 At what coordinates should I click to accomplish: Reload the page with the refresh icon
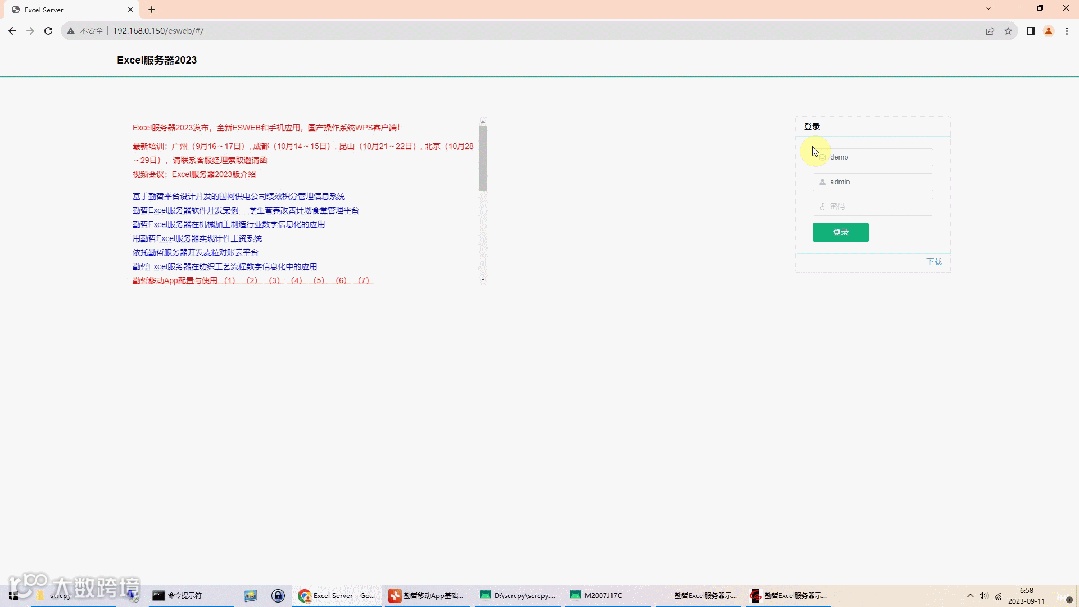click(48, 31)
